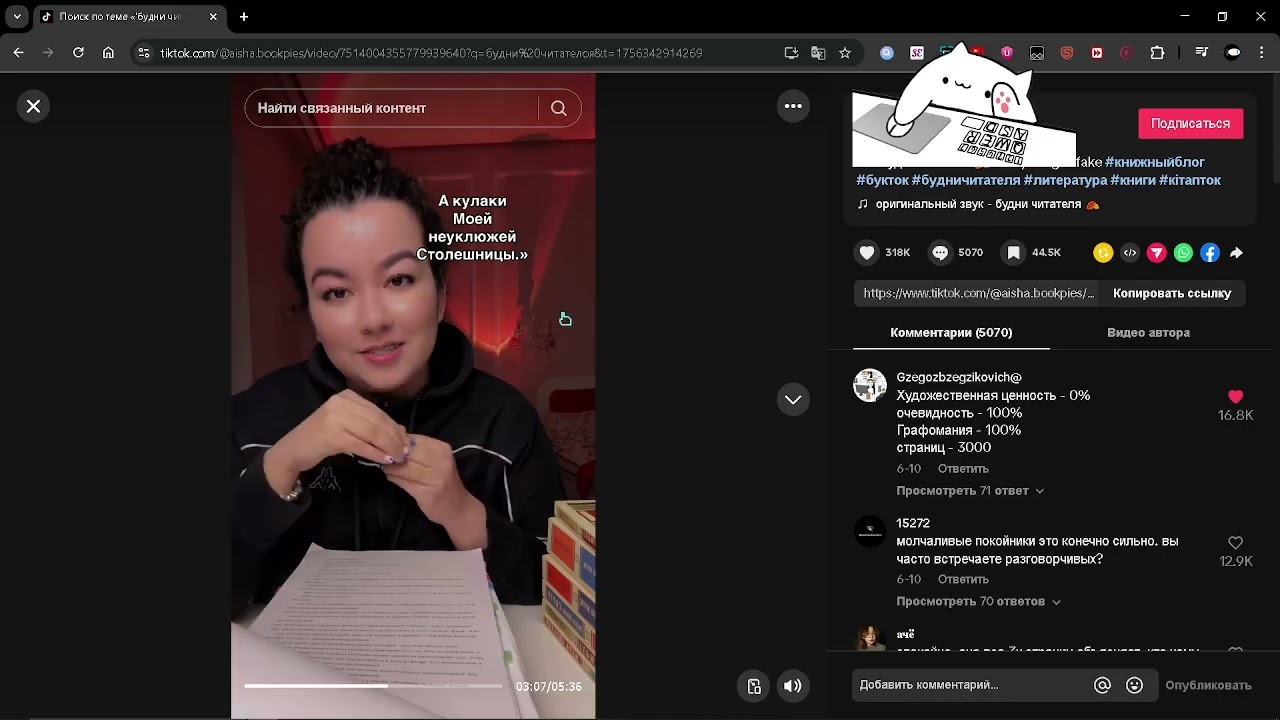Screen dimensions: 1280x720
Task: Mute the video with speaker icon
Action: (x=792, y=686)
